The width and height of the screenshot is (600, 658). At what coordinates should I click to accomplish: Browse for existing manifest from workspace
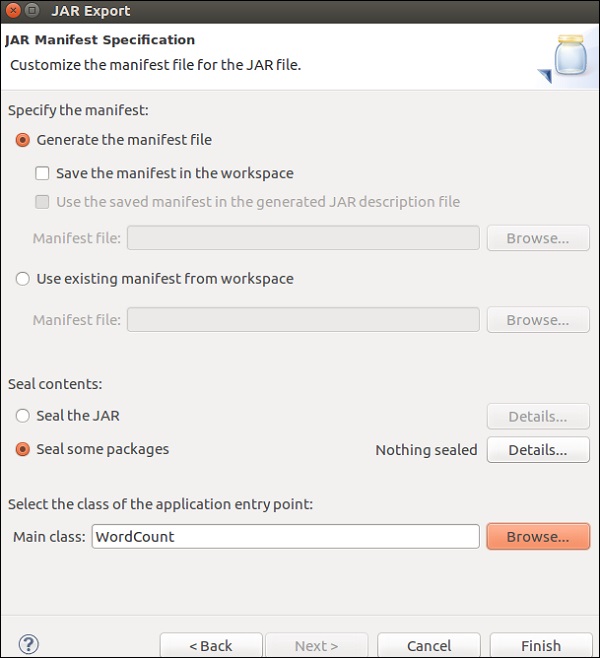(537, 320)
